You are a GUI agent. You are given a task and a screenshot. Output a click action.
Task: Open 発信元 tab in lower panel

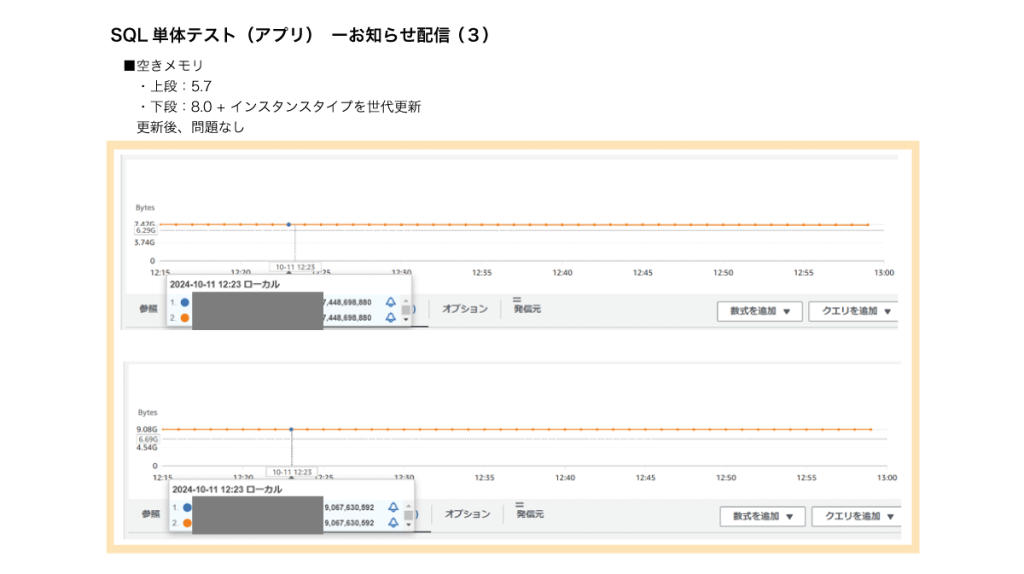point(529,514)
